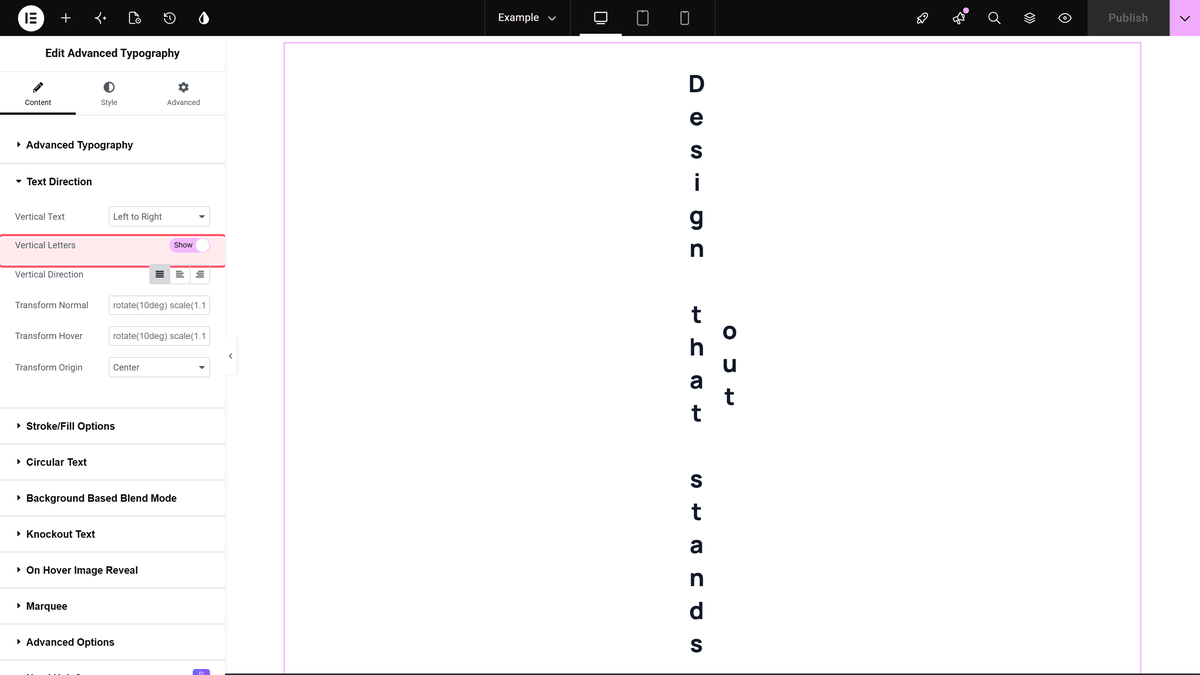Open the History clock icon

(x=170, y=18)
